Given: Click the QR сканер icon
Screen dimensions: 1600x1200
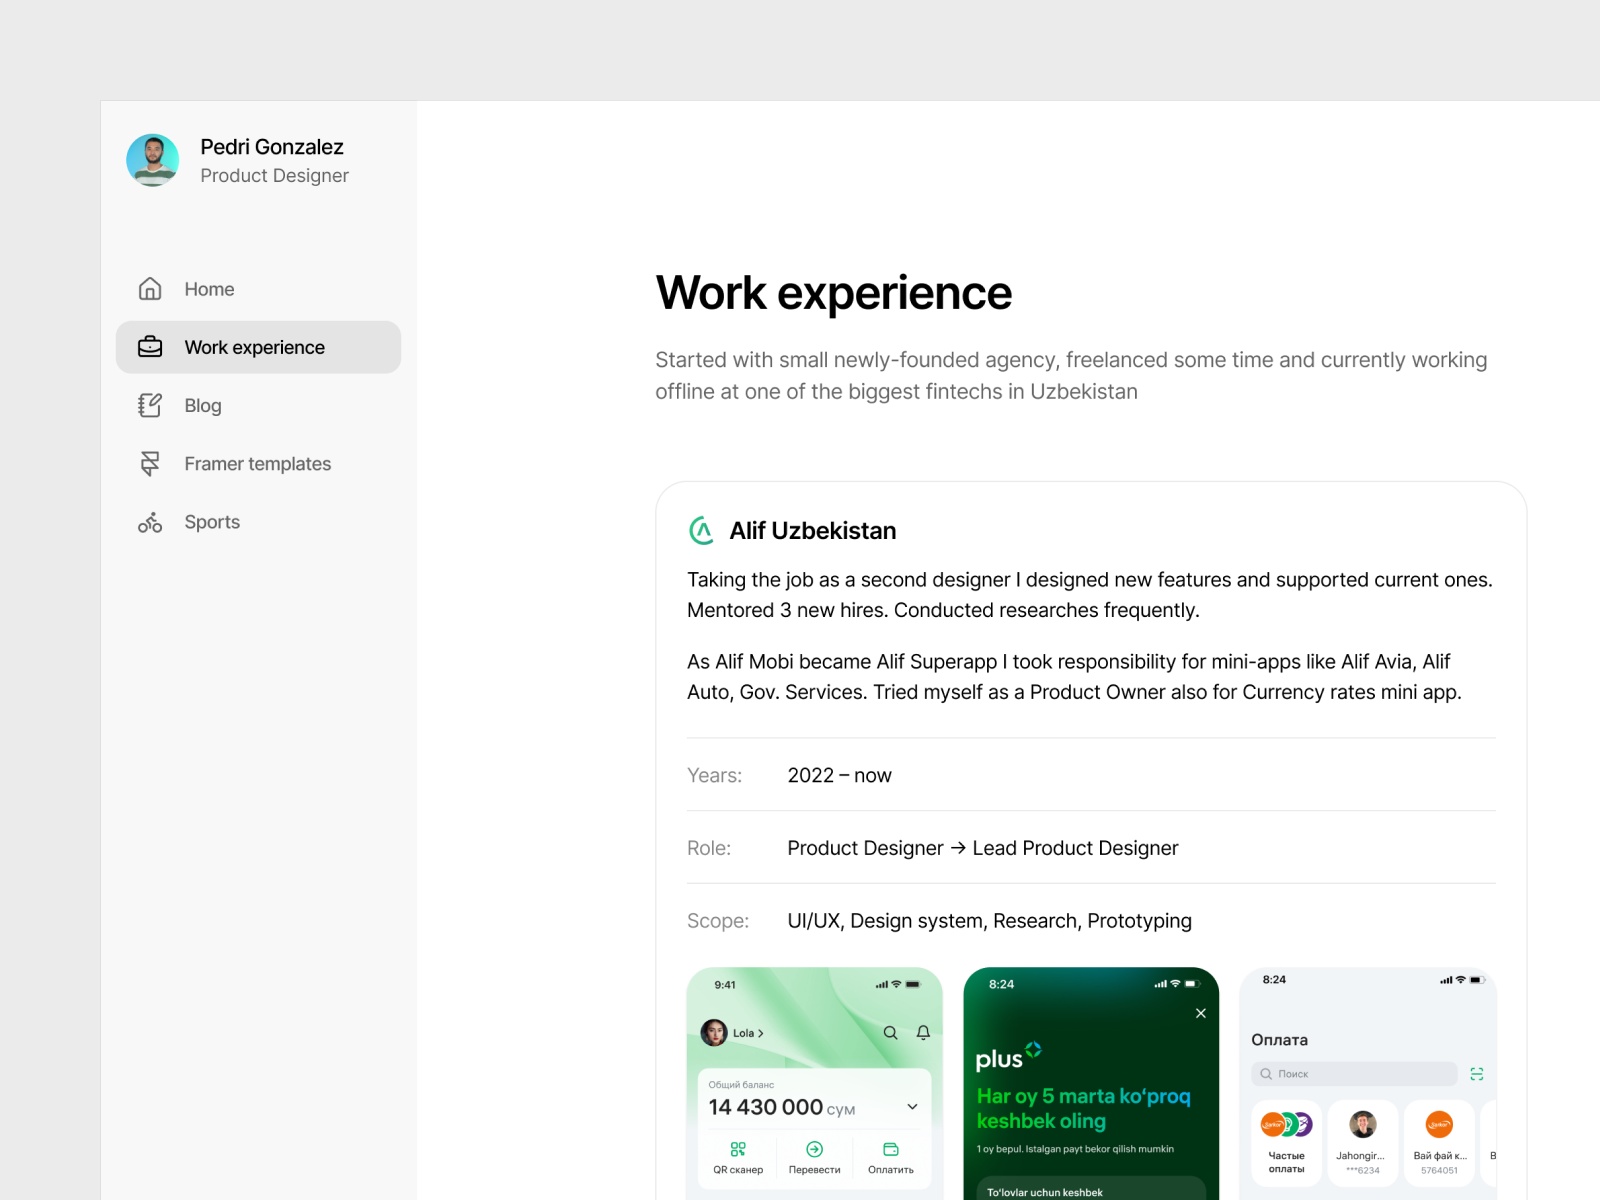Looking at the screenshot, I should pos(738,1149).
